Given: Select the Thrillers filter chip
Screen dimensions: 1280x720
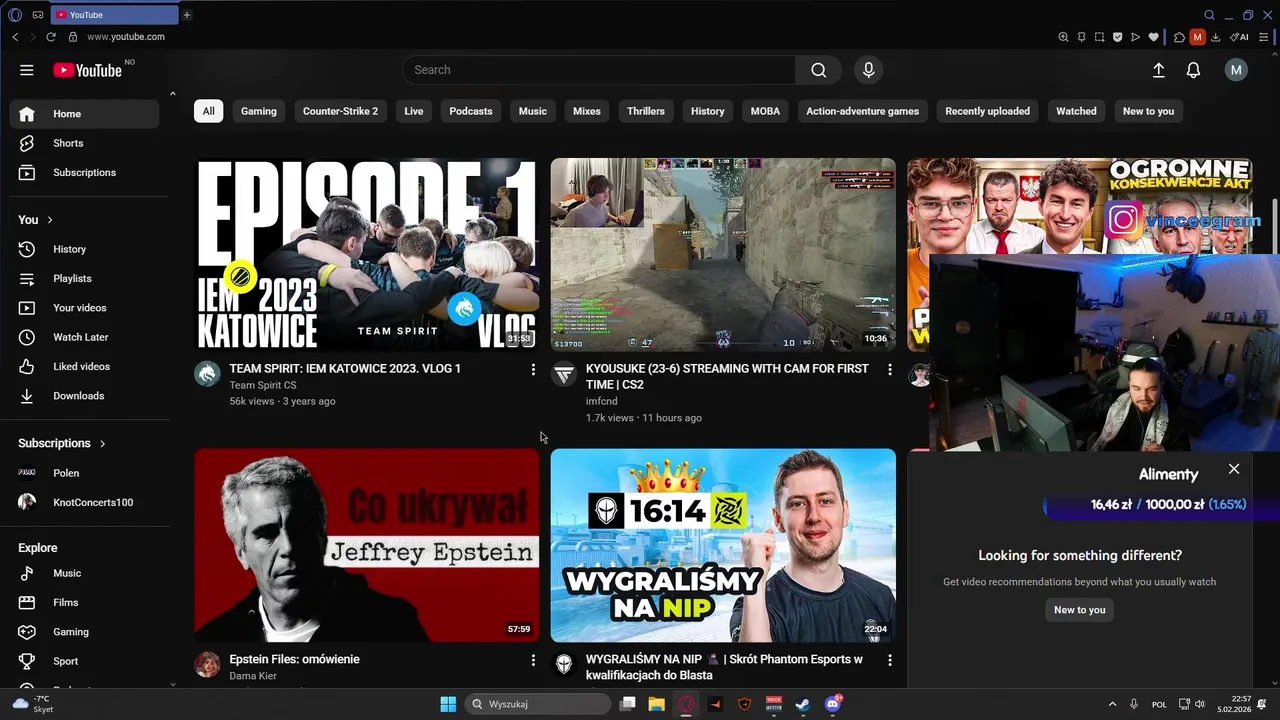Looking at the screenshot, I should (646, 111).
